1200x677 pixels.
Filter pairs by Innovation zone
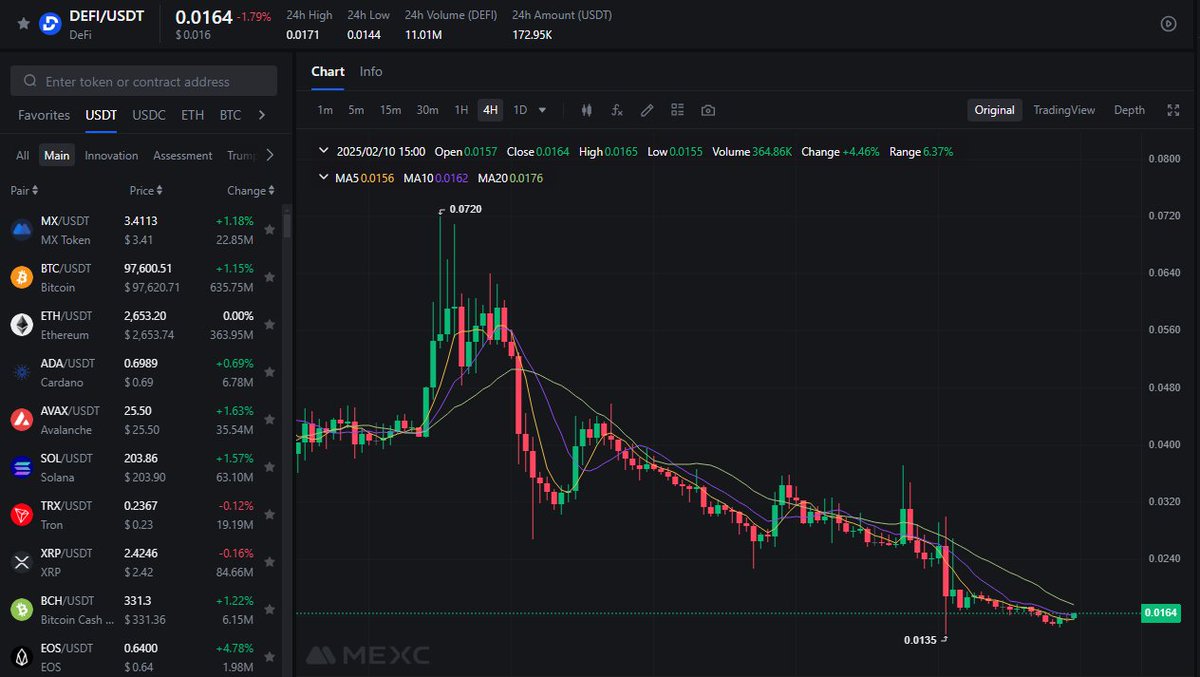(112, 155)
